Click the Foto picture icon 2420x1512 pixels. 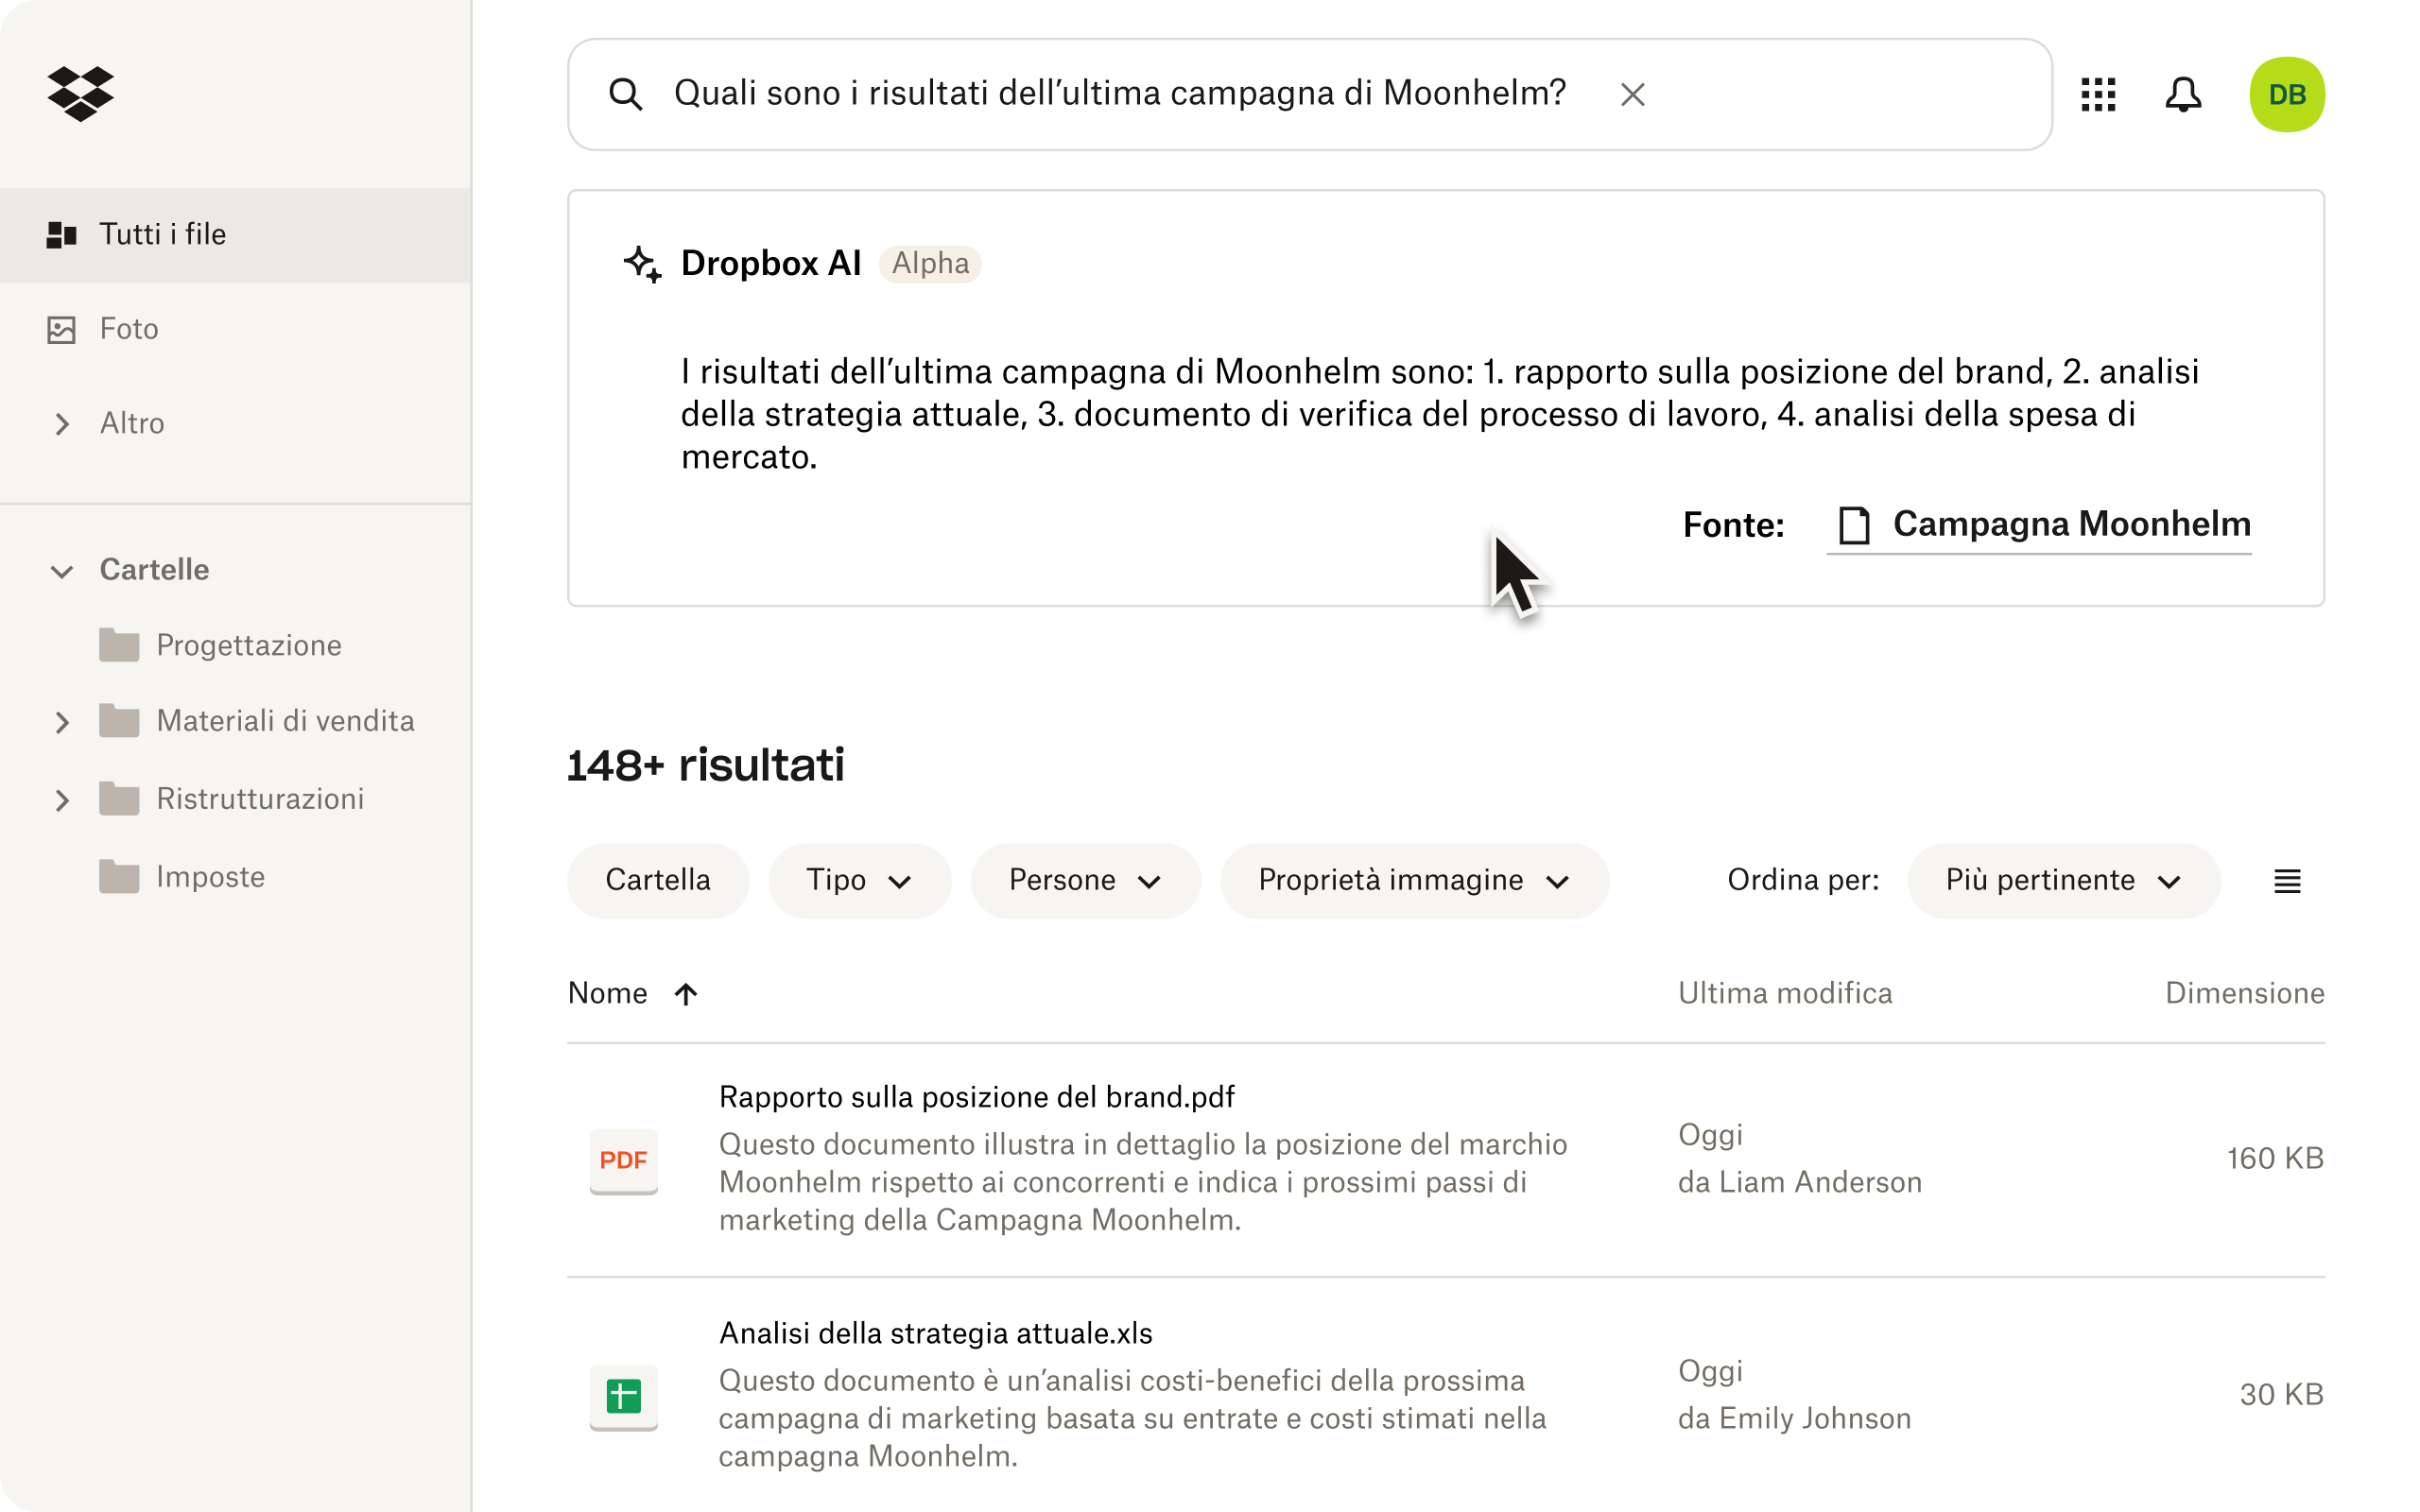point(62,329)
